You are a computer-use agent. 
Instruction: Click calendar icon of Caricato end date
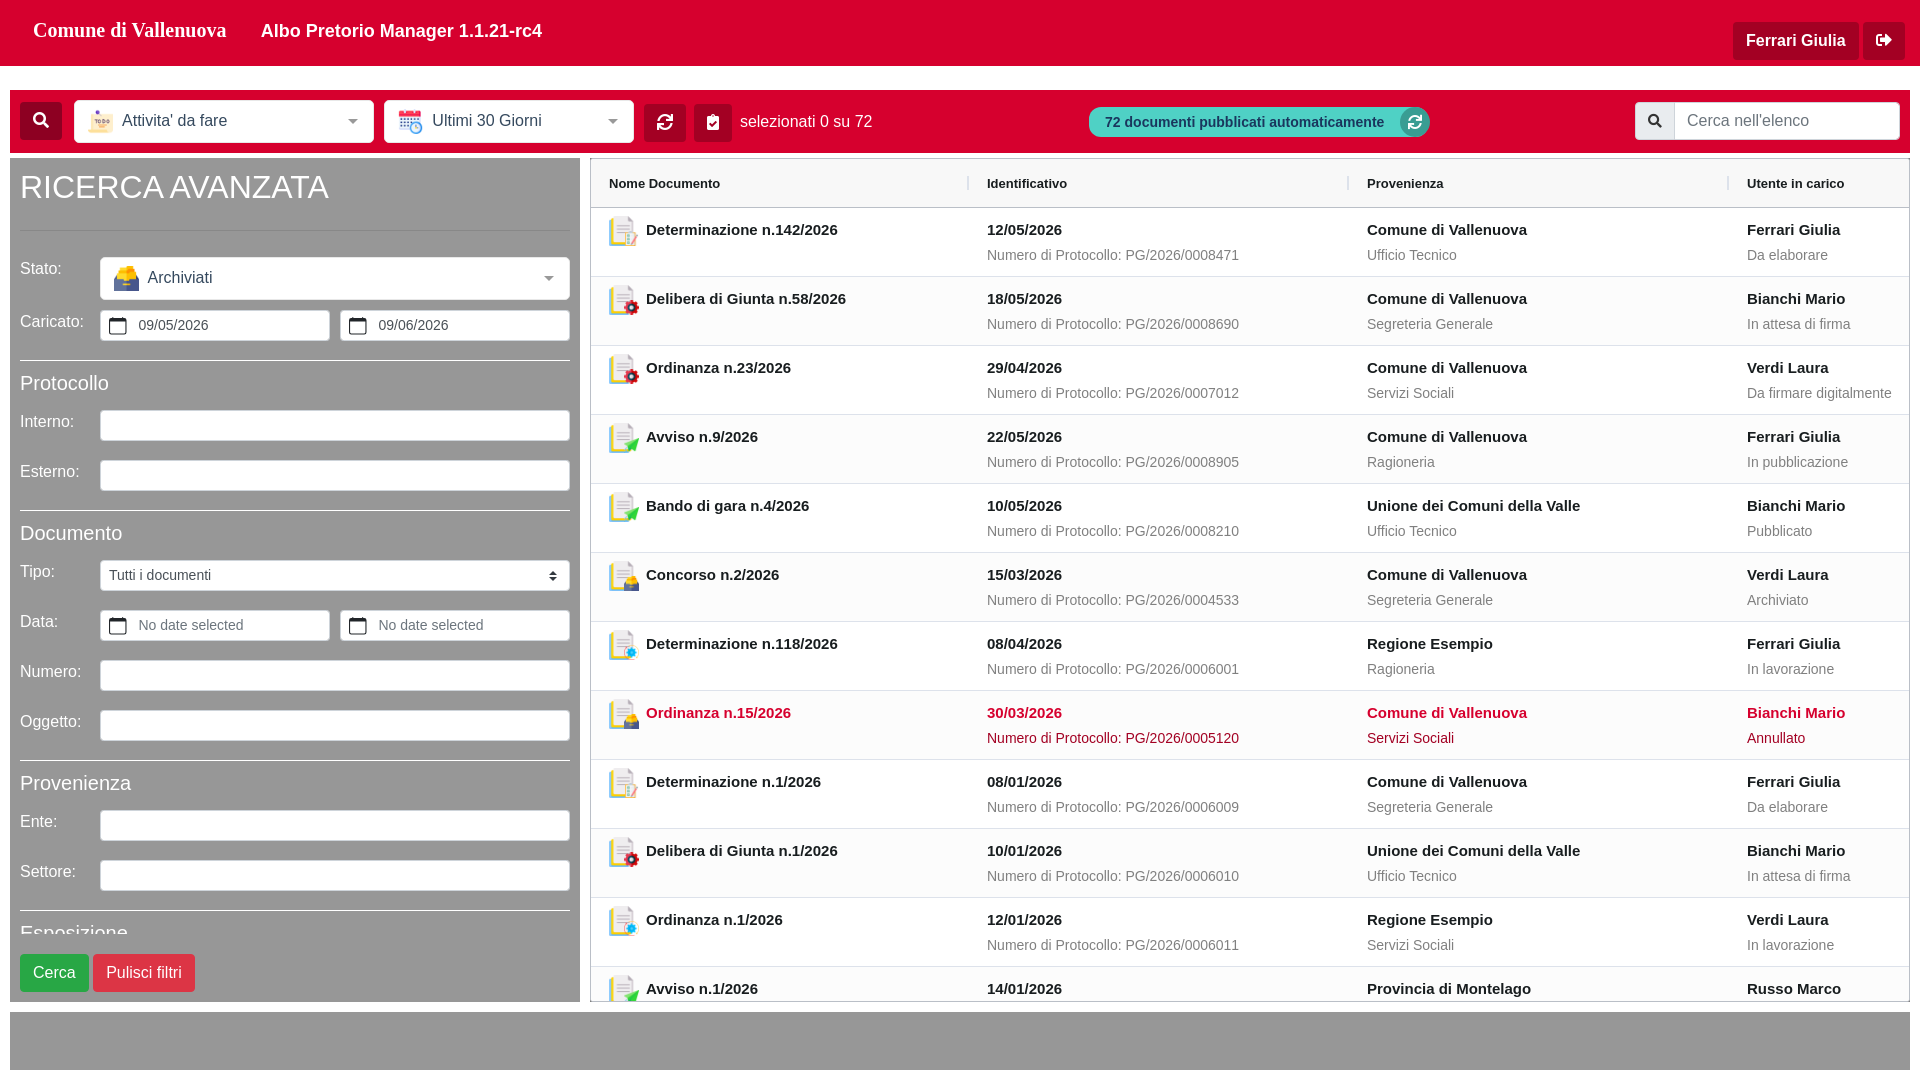(x=358, y=326)
